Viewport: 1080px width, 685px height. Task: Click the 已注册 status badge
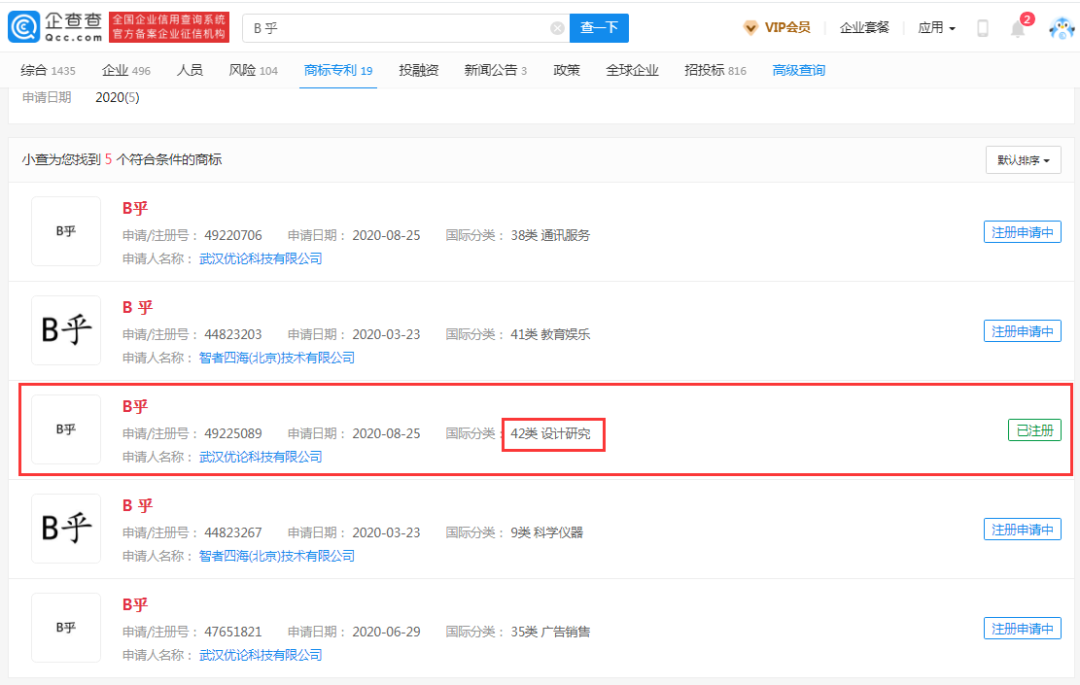pos(1035,430)
